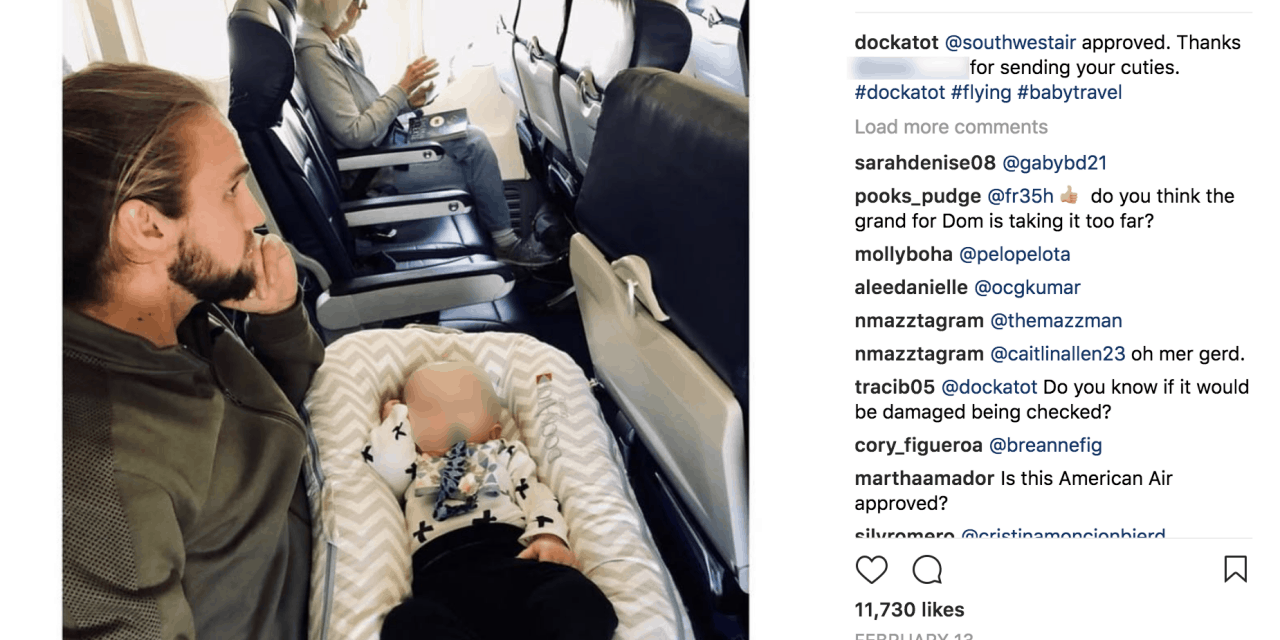
Task: Open sarahdenise08 commenter profile
Action: point(925,163)
